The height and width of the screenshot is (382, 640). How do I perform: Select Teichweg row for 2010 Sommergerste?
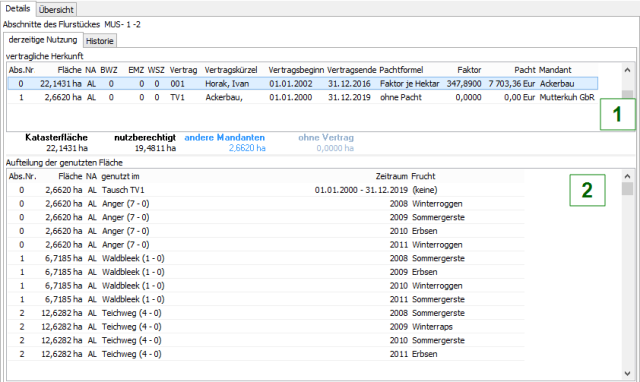point(266,340)
